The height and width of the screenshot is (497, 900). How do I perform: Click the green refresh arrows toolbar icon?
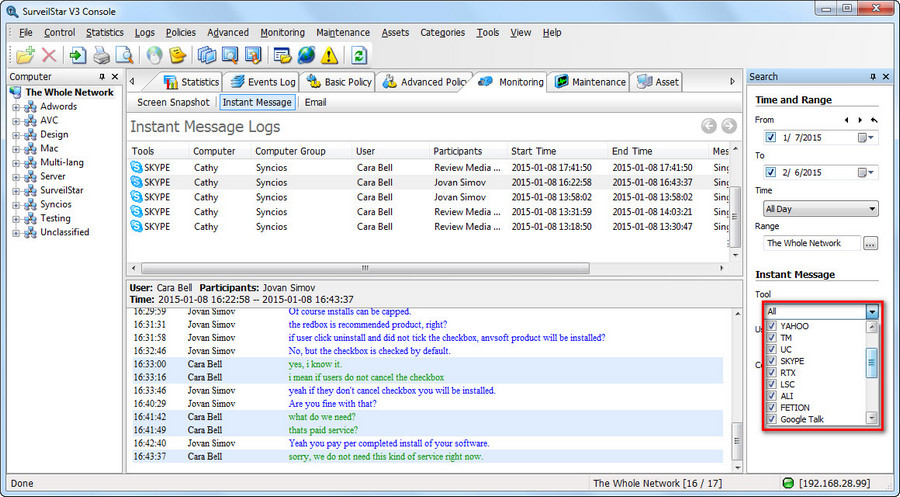tap(359, 55)
